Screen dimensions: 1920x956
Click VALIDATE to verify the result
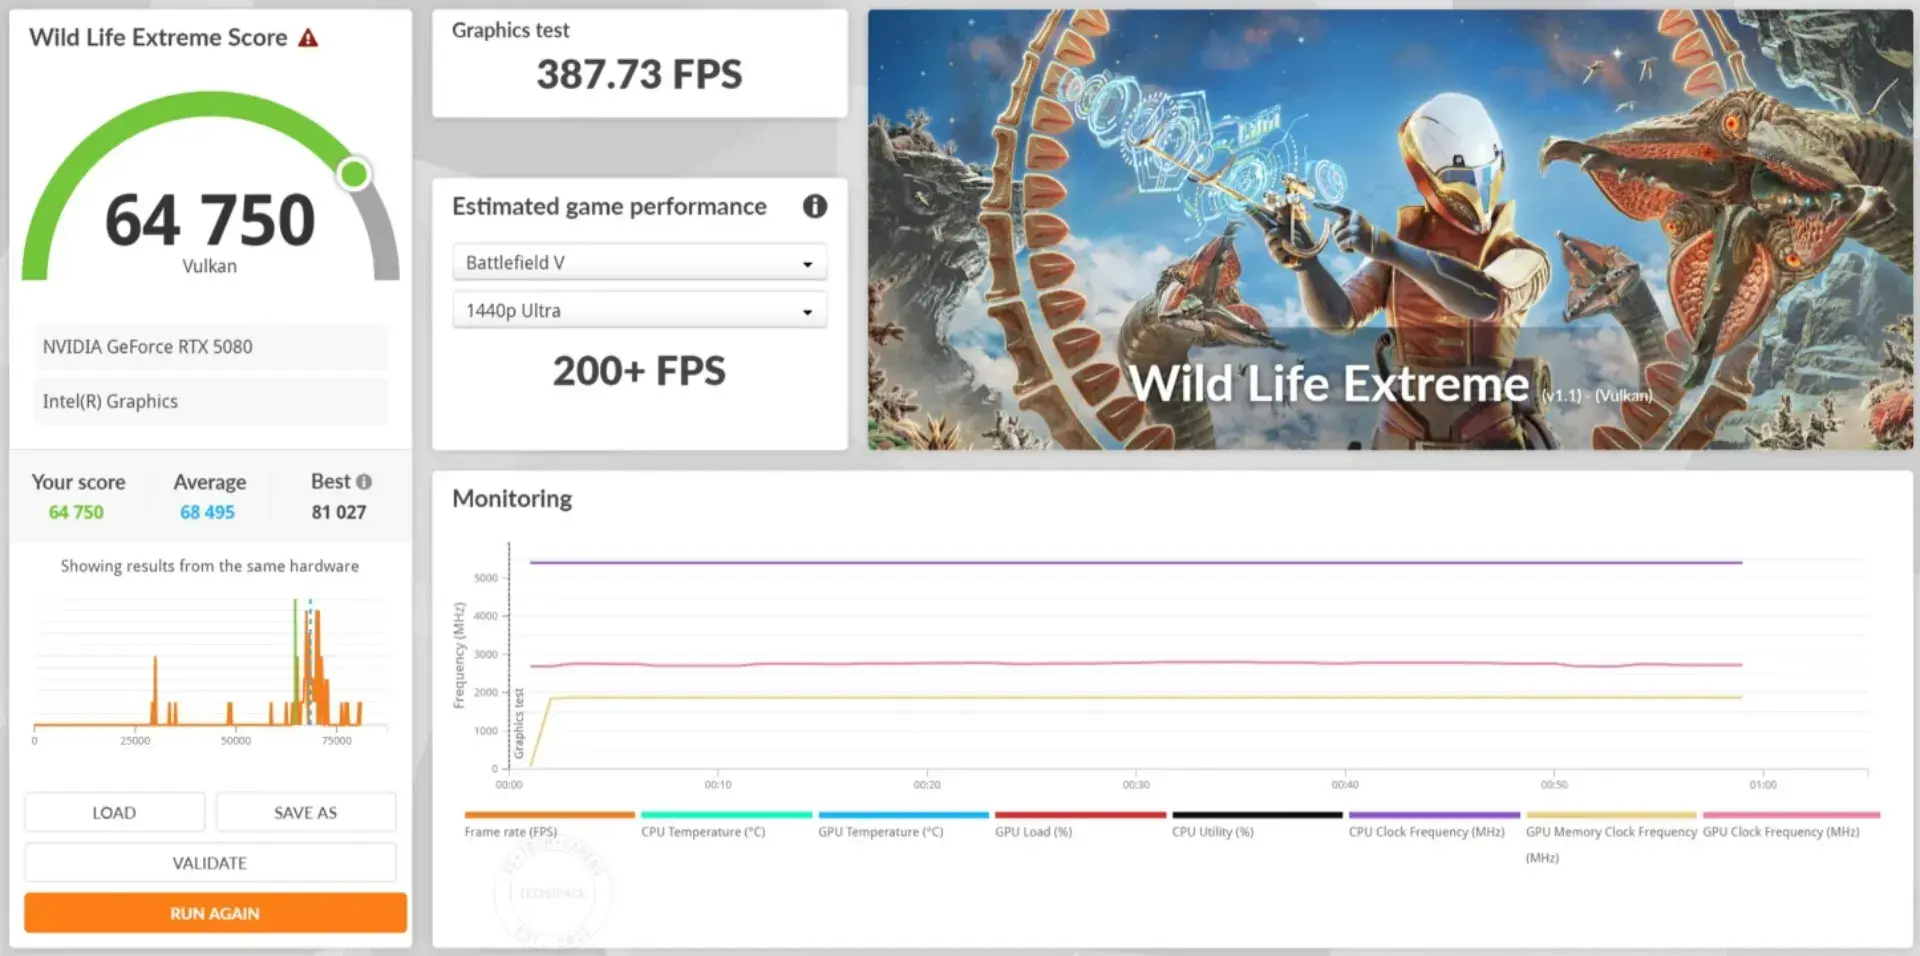pyautogui.click(x=210, y=863)
